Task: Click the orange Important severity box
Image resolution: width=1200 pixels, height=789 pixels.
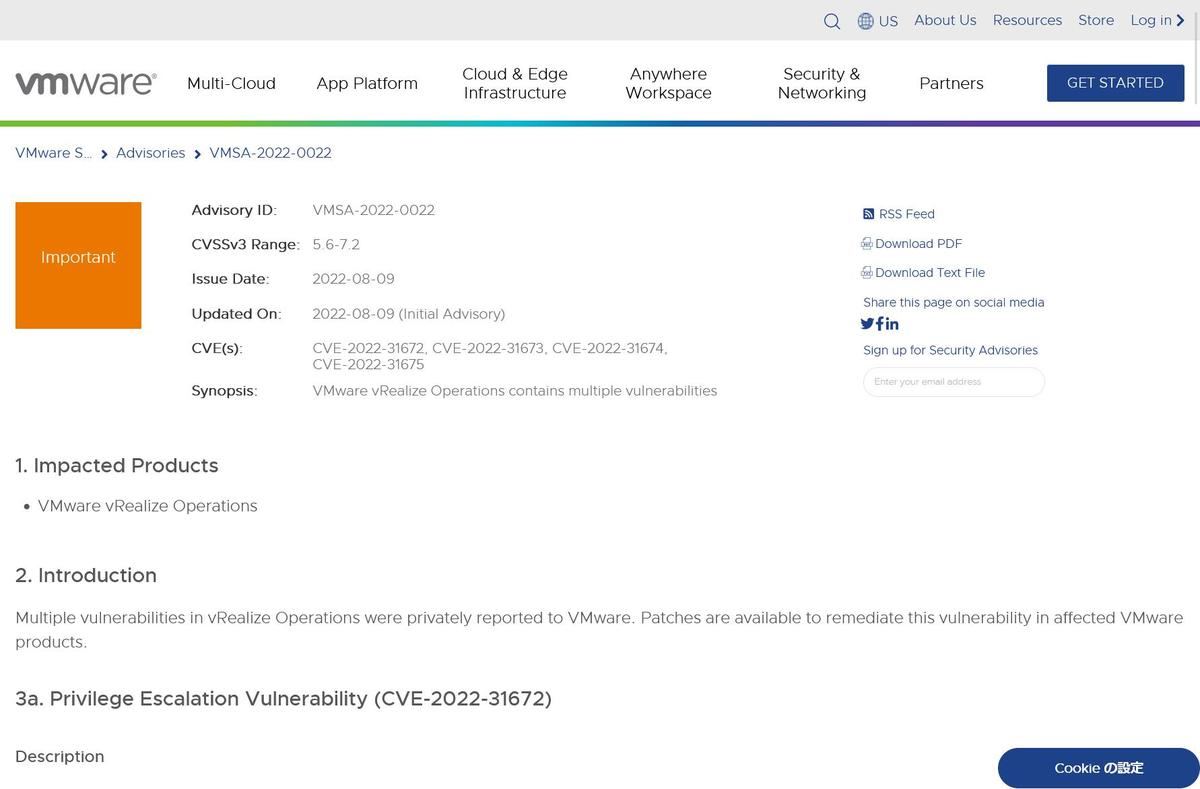Action: (78, 265)
